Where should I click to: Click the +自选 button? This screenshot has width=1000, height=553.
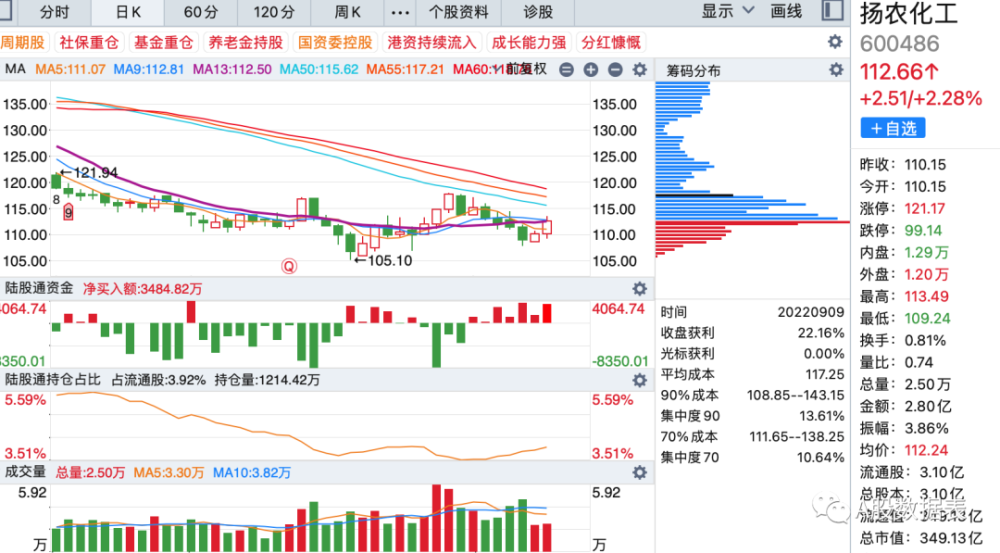pyautogui.click(x=893, y=128)
